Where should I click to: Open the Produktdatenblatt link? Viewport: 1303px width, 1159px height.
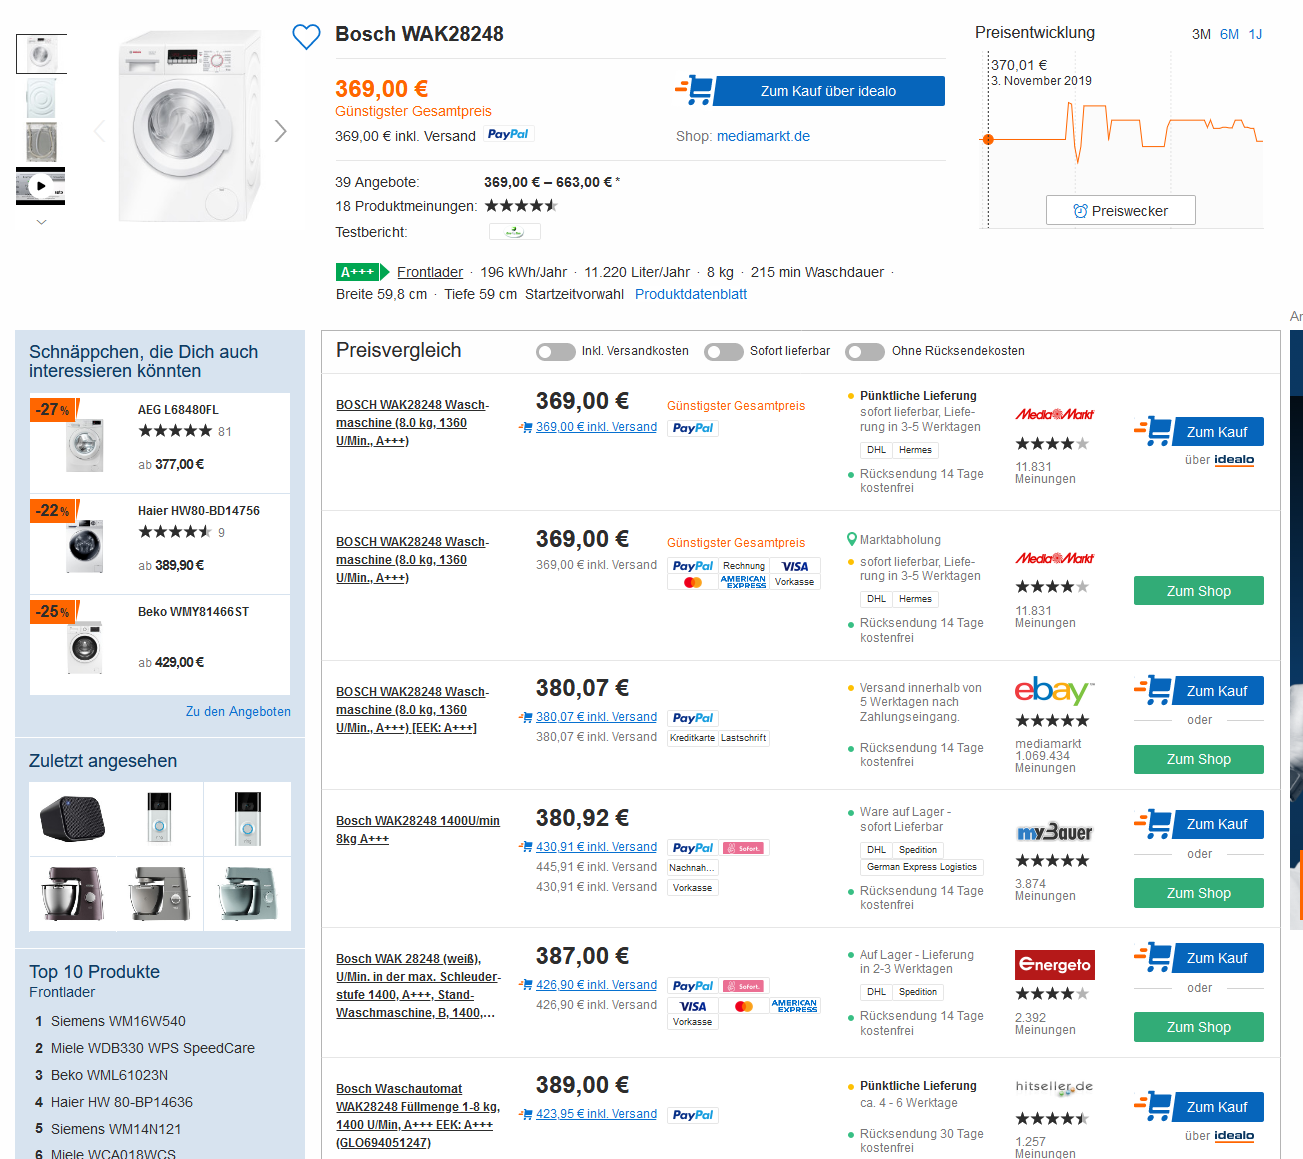[x=690, y=294]
